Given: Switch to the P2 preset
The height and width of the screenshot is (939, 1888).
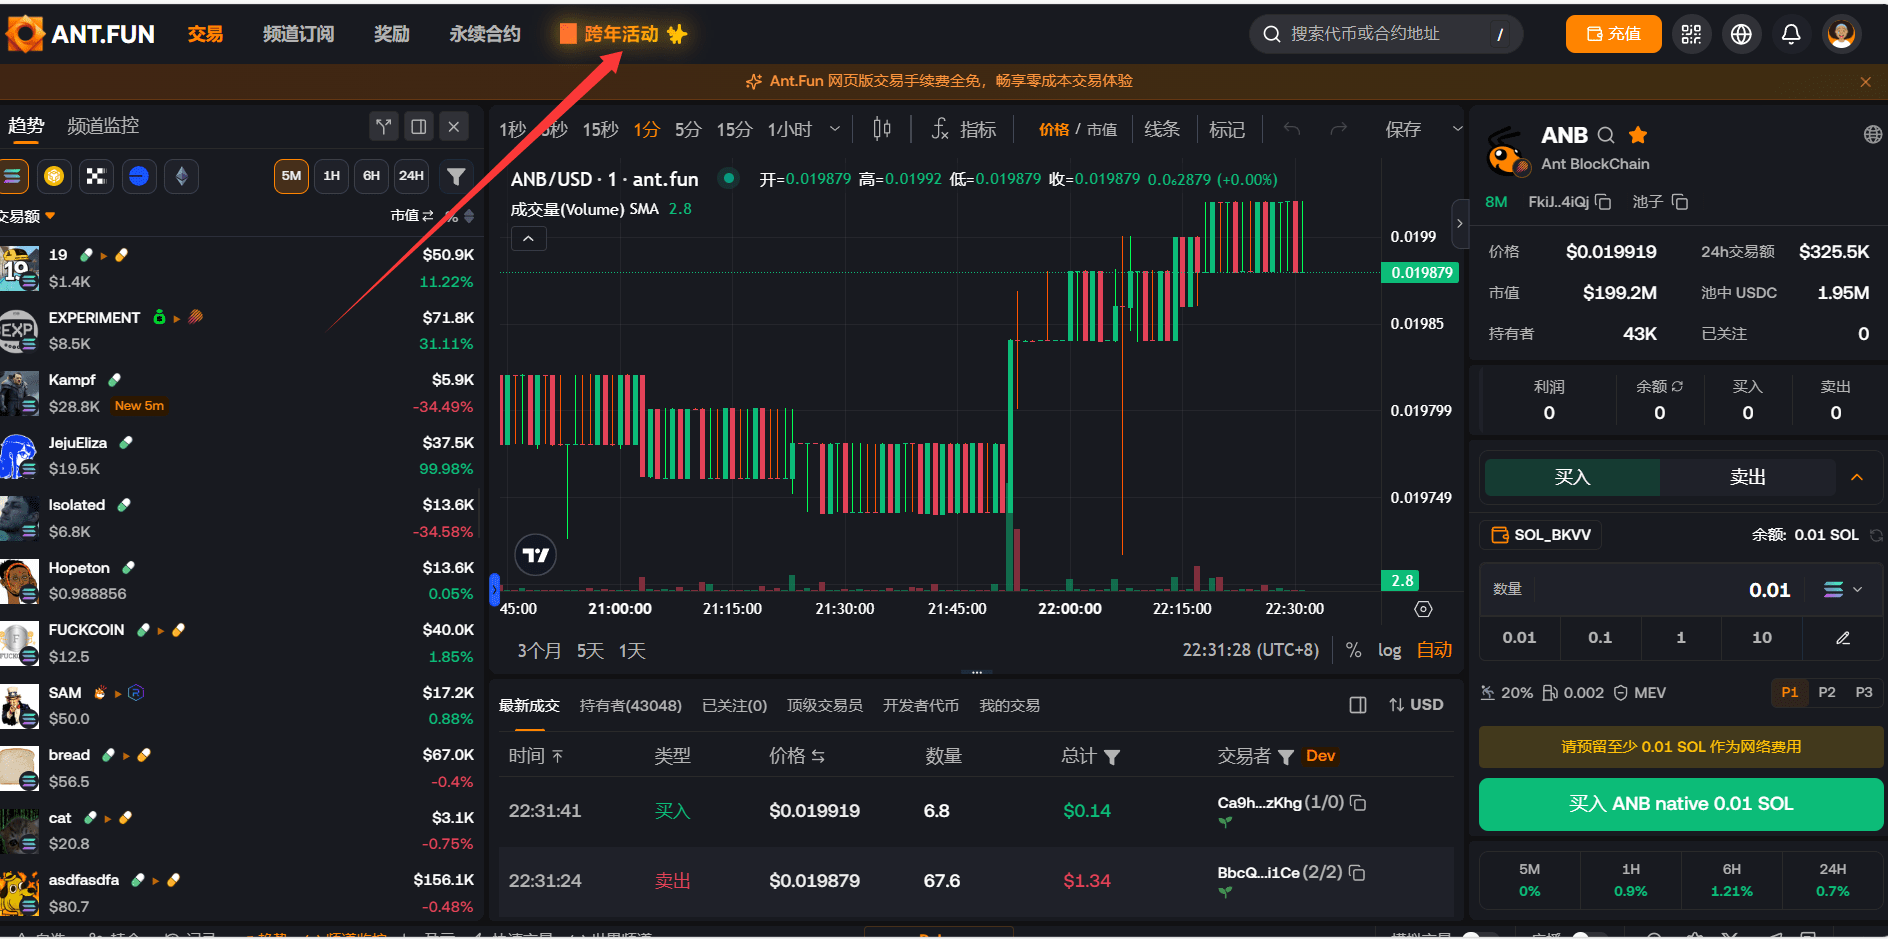Looking at the screenshot, I should tap(1827, 692).
